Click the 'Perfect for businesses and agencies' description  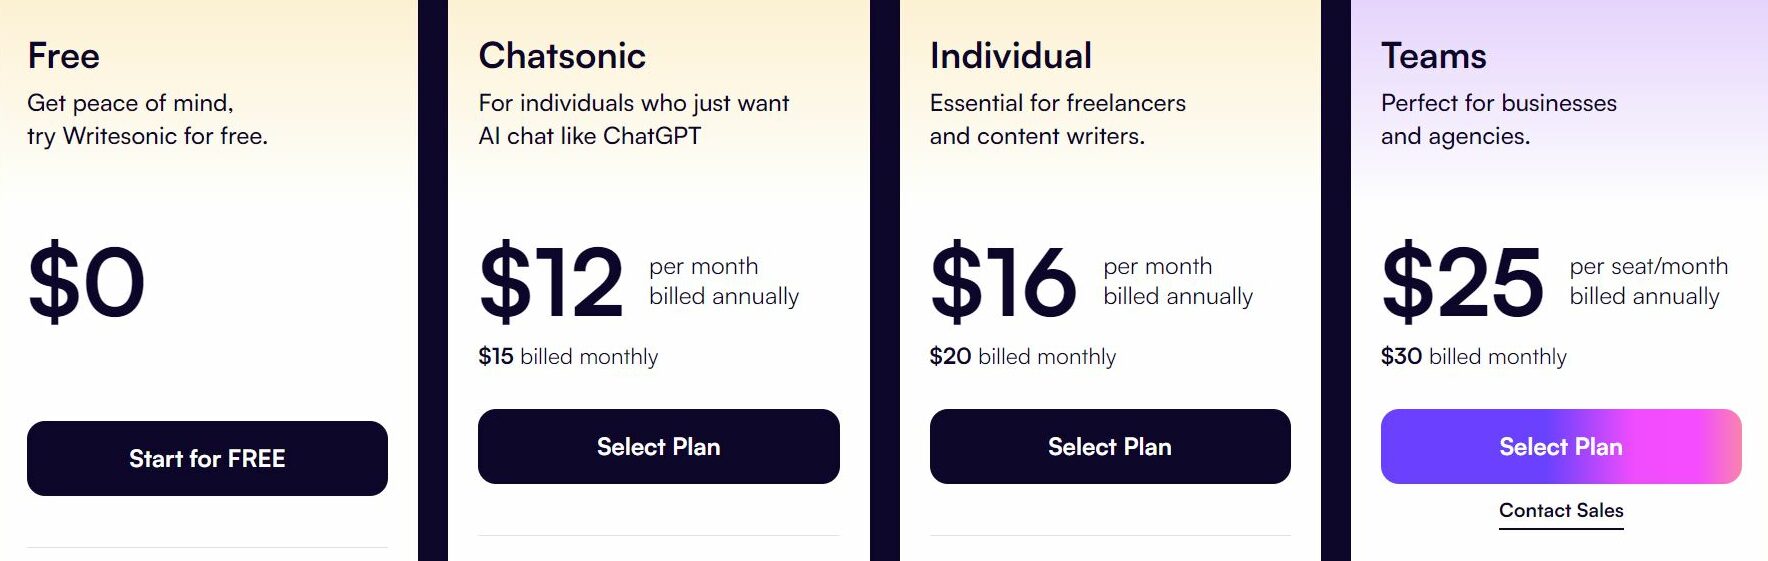[x=1499, y=120]
